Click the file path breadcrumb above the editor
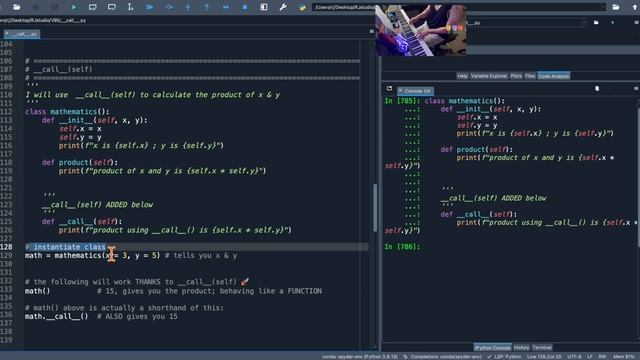Image resolution: width=640 pixels, height=360 pixels. [43, 20]
